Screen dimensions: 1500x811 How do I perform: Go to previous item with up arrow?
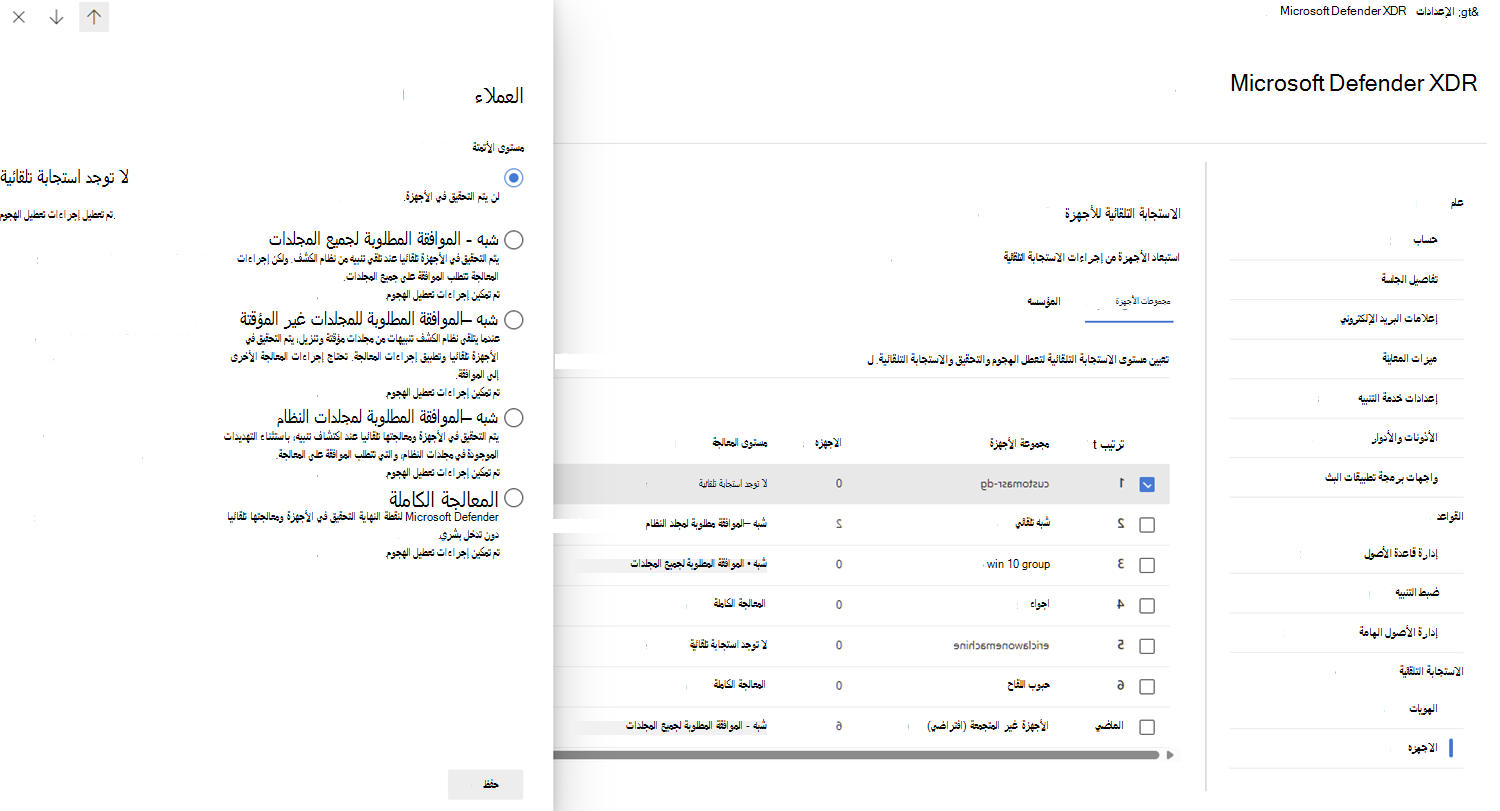(x=94, y=17)
